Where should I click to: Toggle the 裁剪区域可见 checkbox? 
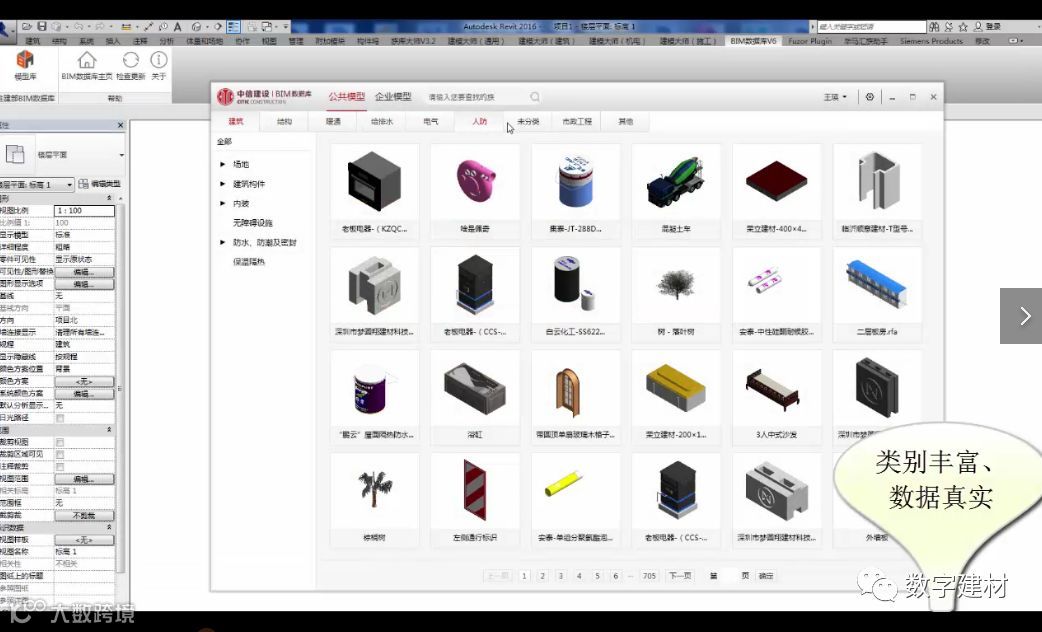tap(60, 455)
